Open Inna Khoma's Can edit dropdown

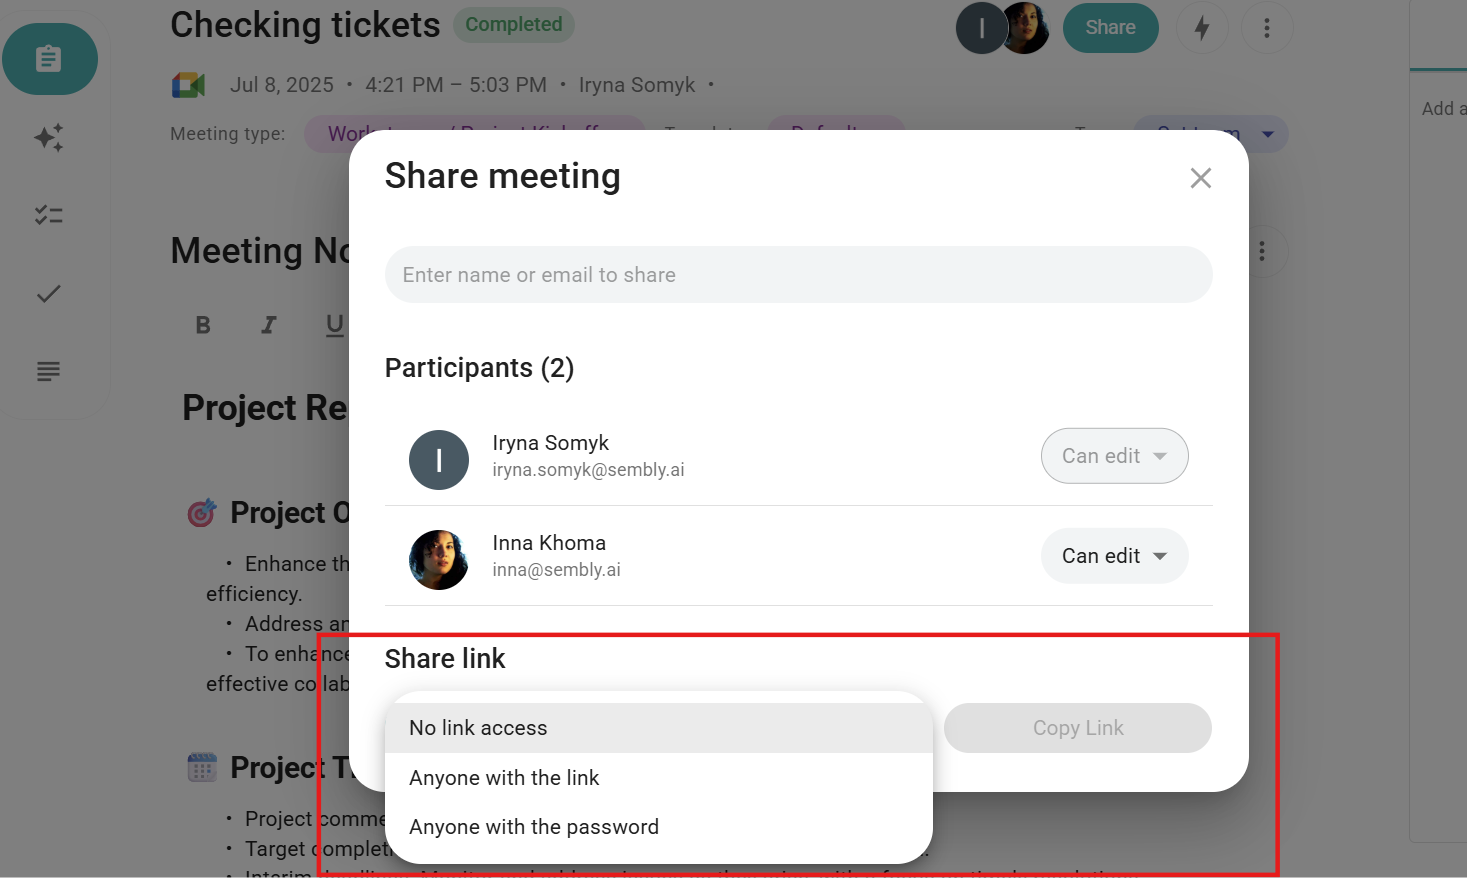[1114, 556]
